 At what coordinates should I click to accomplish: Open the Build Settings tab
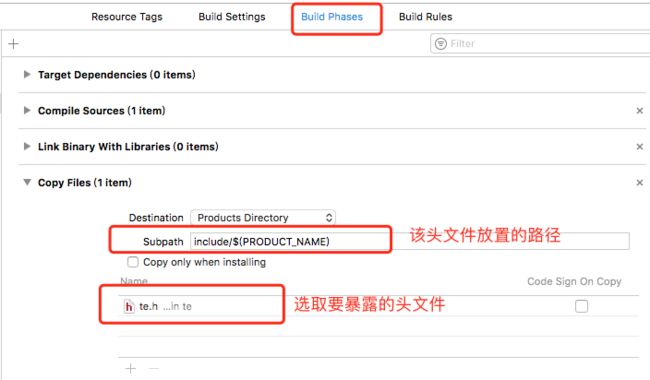pos(232,17)
